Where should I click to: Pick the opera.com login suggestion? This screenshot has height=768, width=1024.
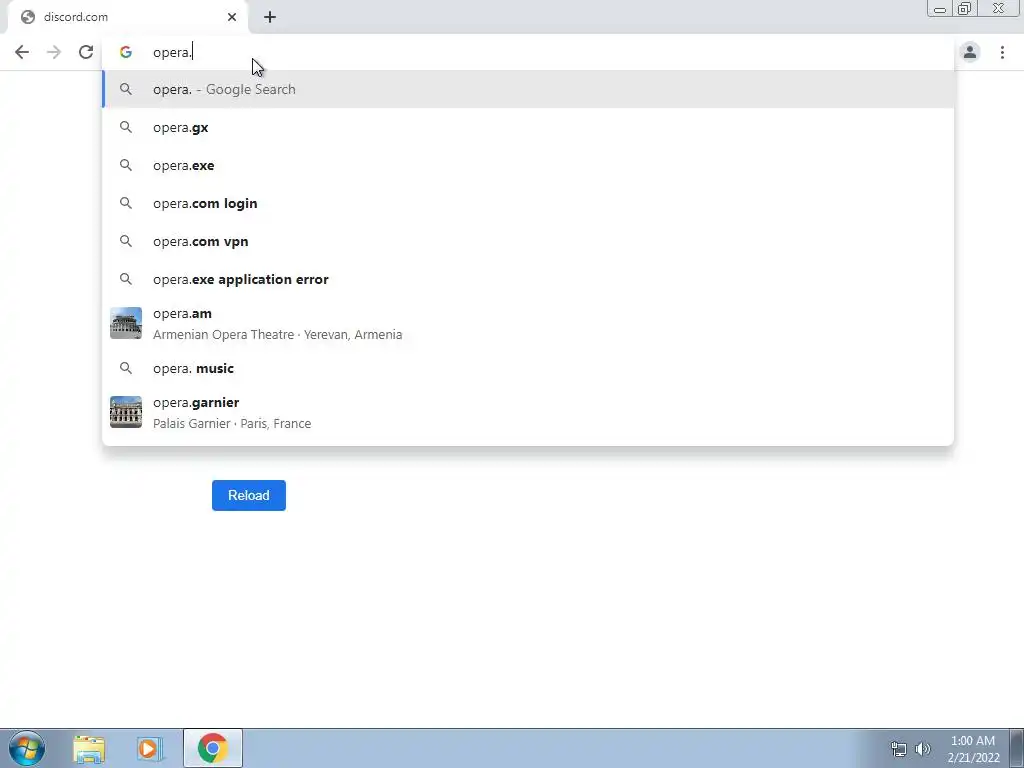(528, 203)
